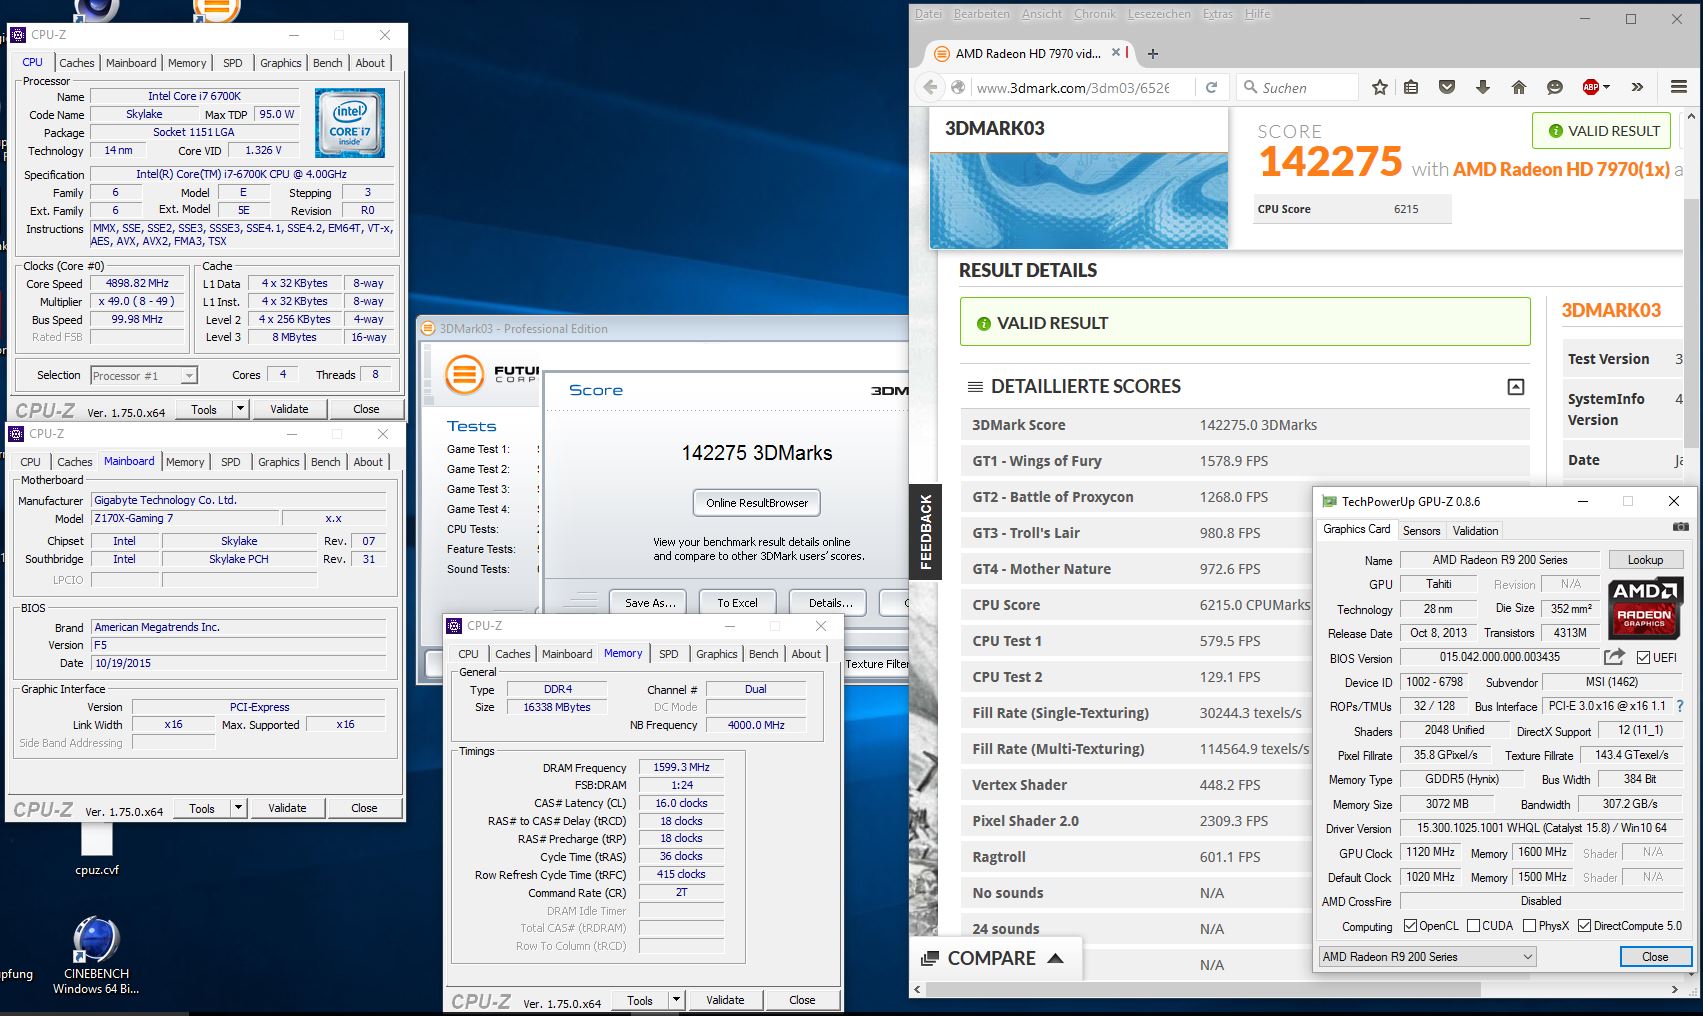Show more toolbar tools chevron in Firefox
The width and height of the screenshot is (1703, 1016).
1637,87
